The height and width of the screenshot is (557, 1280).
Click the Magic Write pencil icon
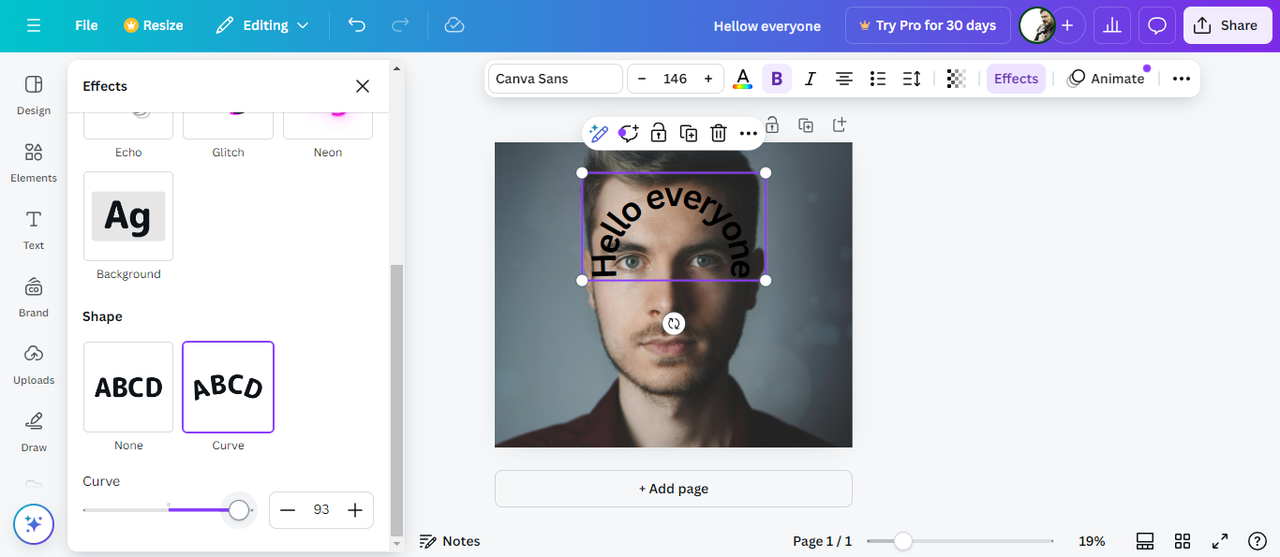point(599,133)
